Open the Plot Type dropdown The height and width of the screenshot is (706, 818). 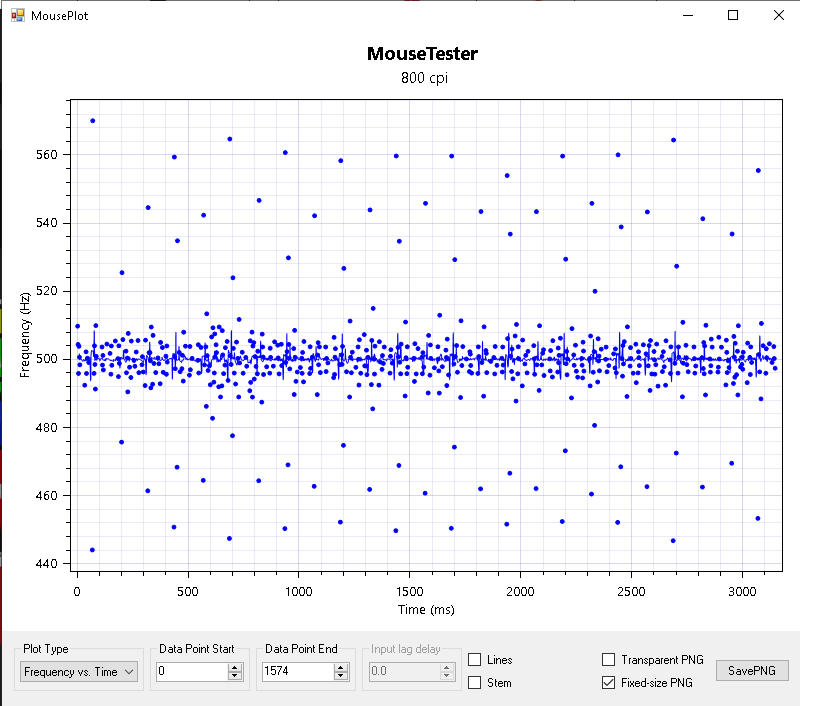click(79, 672)
